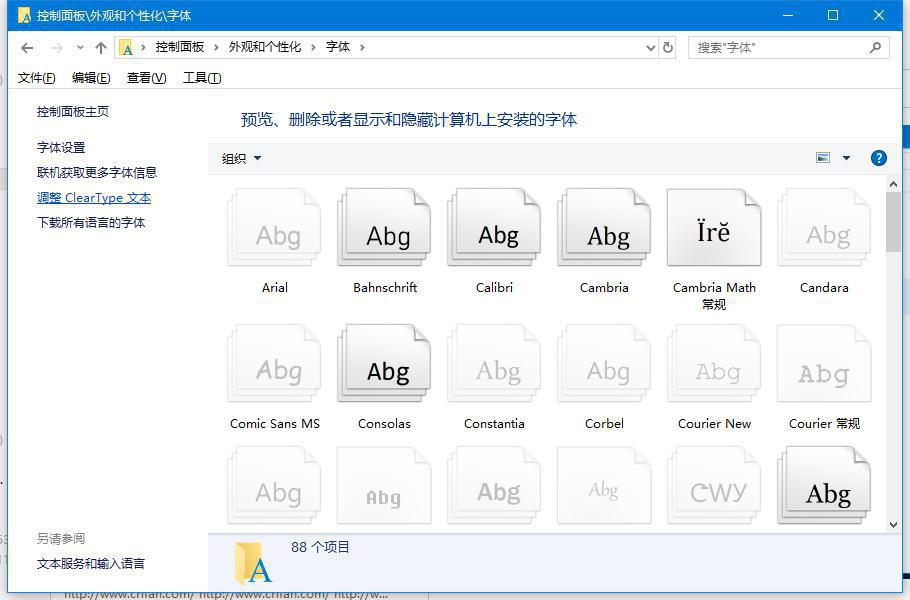Open the 组织 dropdown menu
The width and height of the screenshot is (910, 600).
click(x=241, y=158)
